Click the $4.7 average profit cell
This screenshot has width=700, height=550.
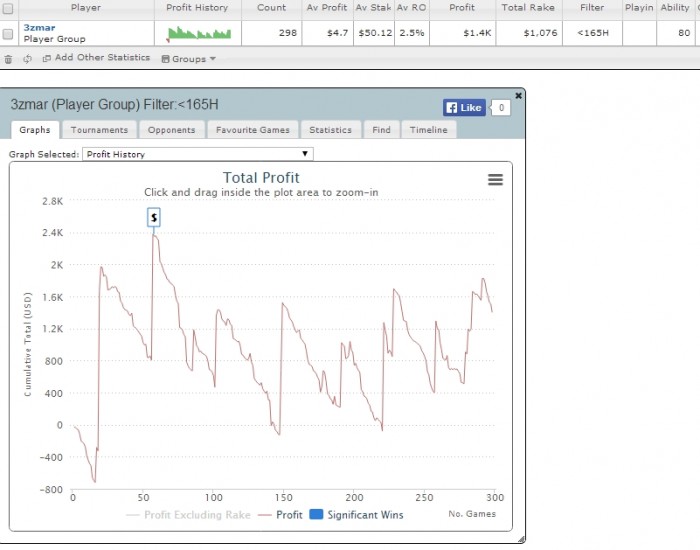pos(327,33)
